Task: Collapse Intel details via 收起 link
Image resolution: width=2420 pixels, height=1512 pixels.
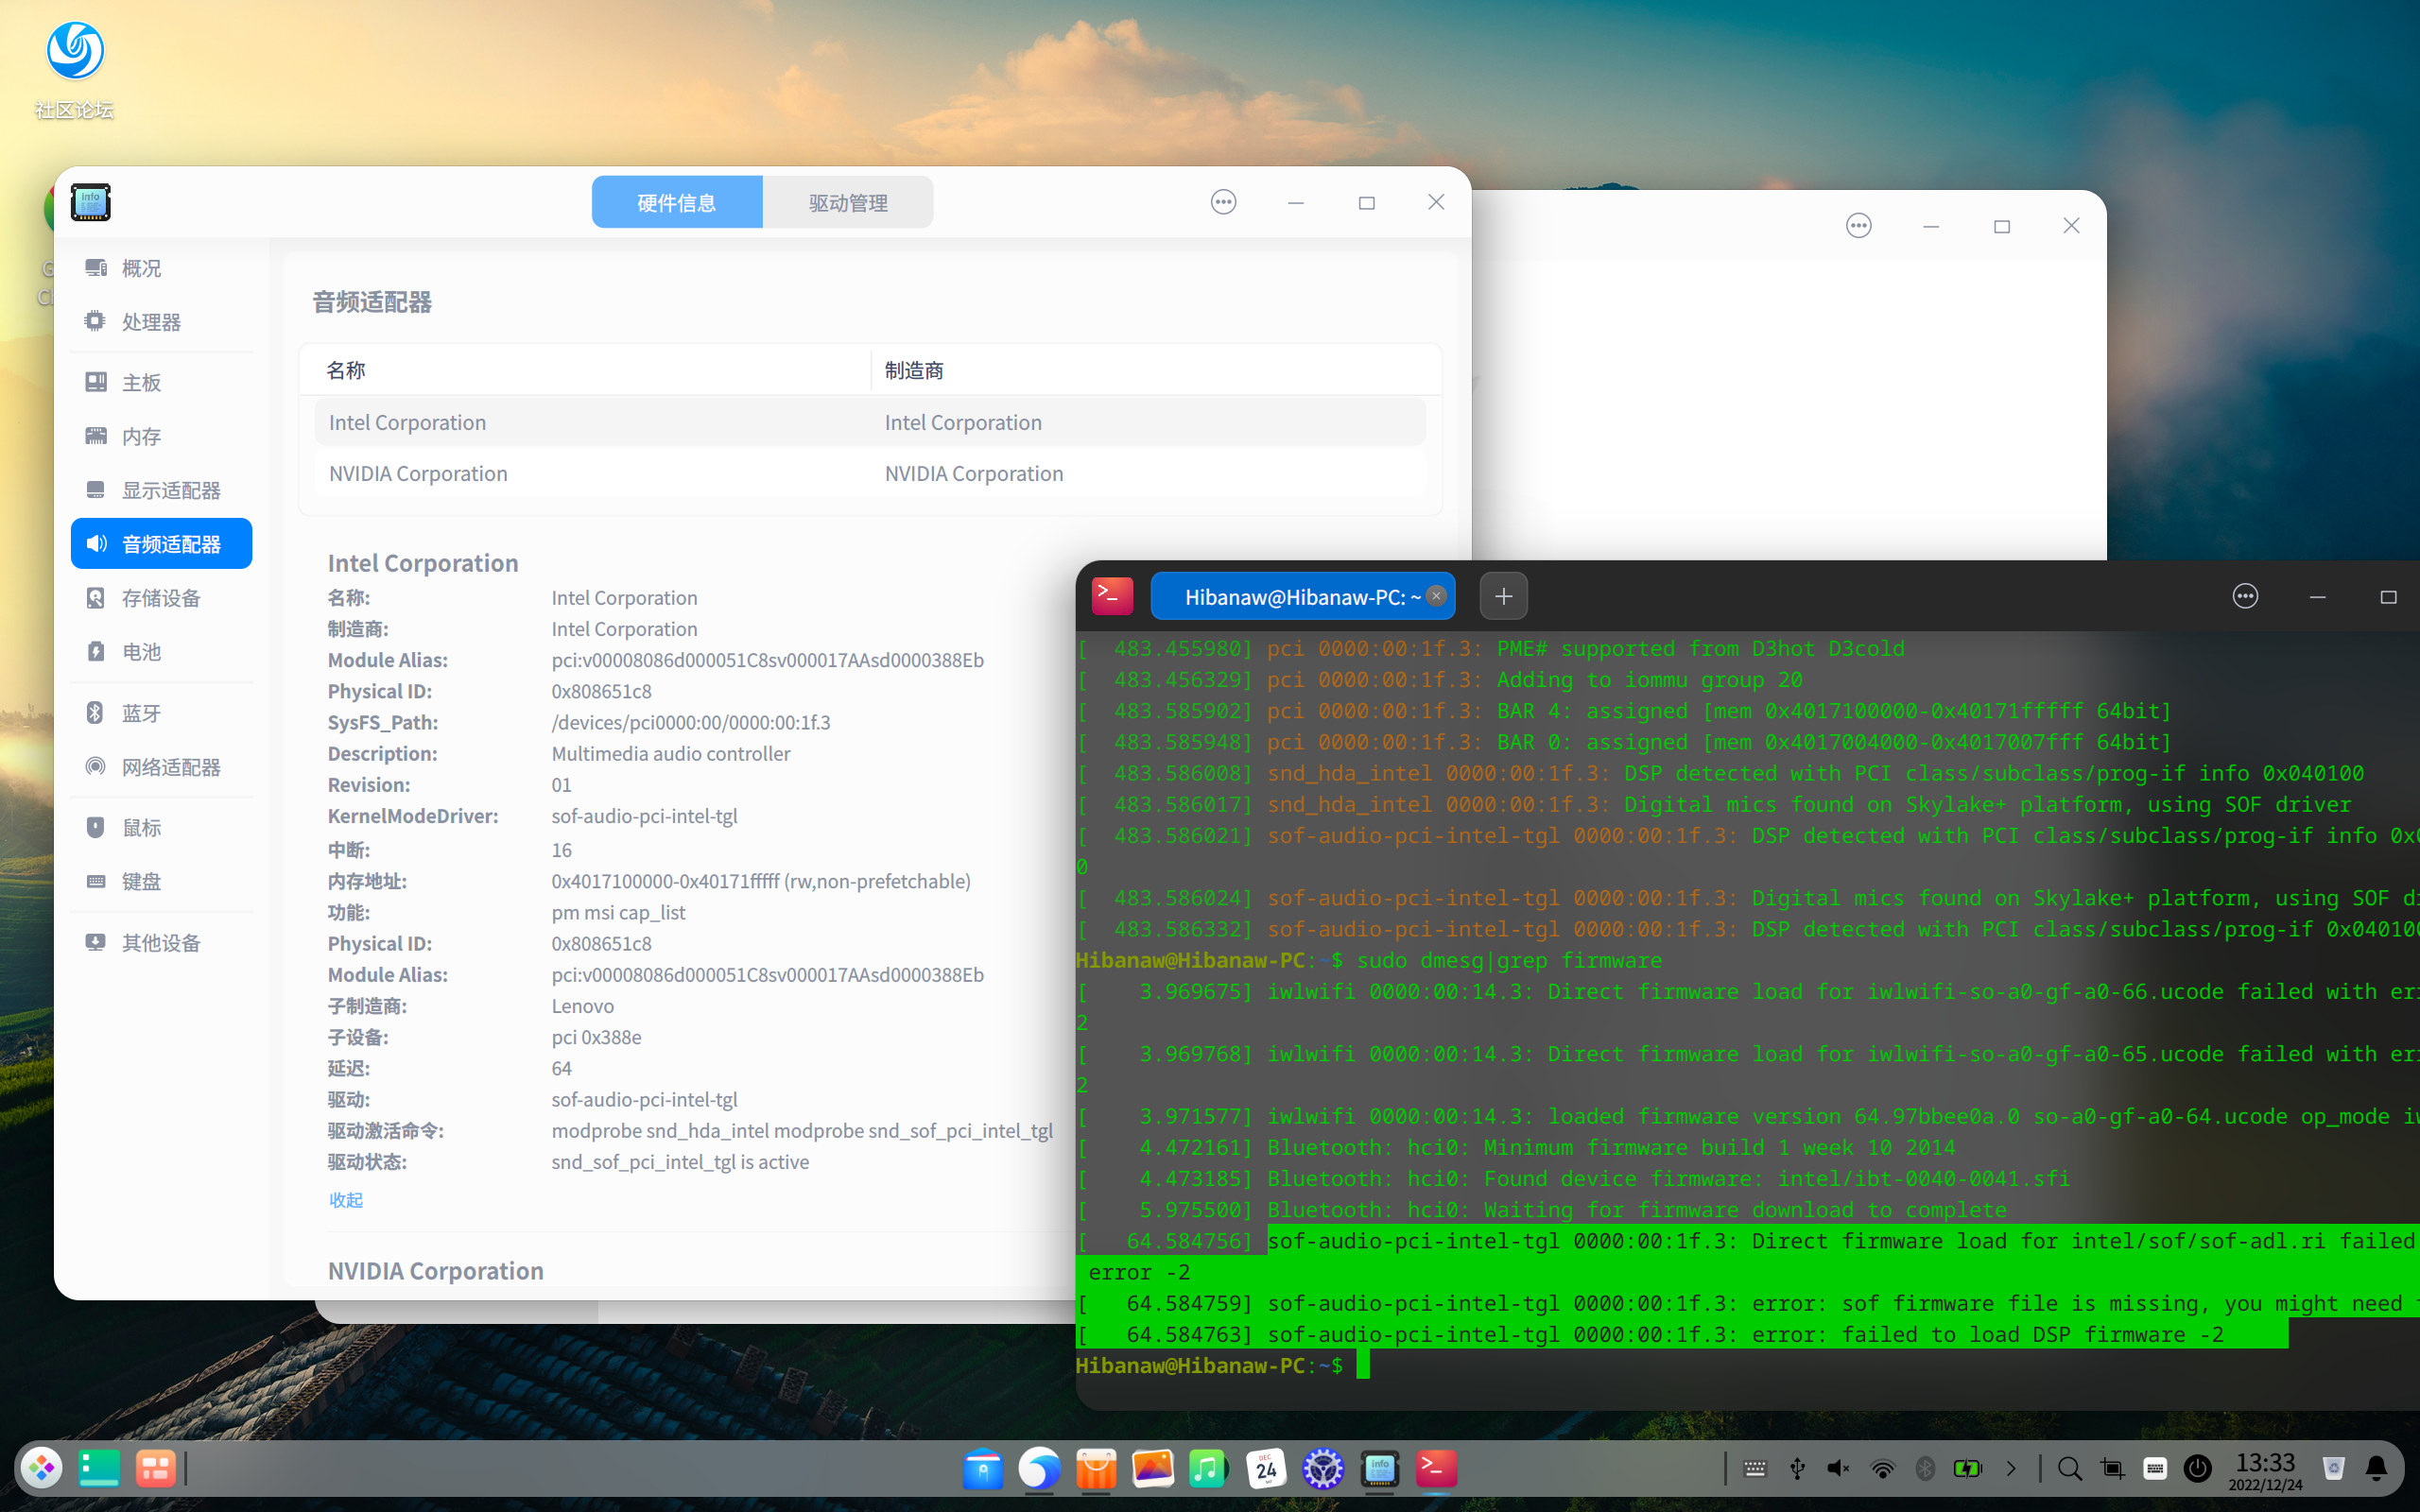Action: (346, 1200)
